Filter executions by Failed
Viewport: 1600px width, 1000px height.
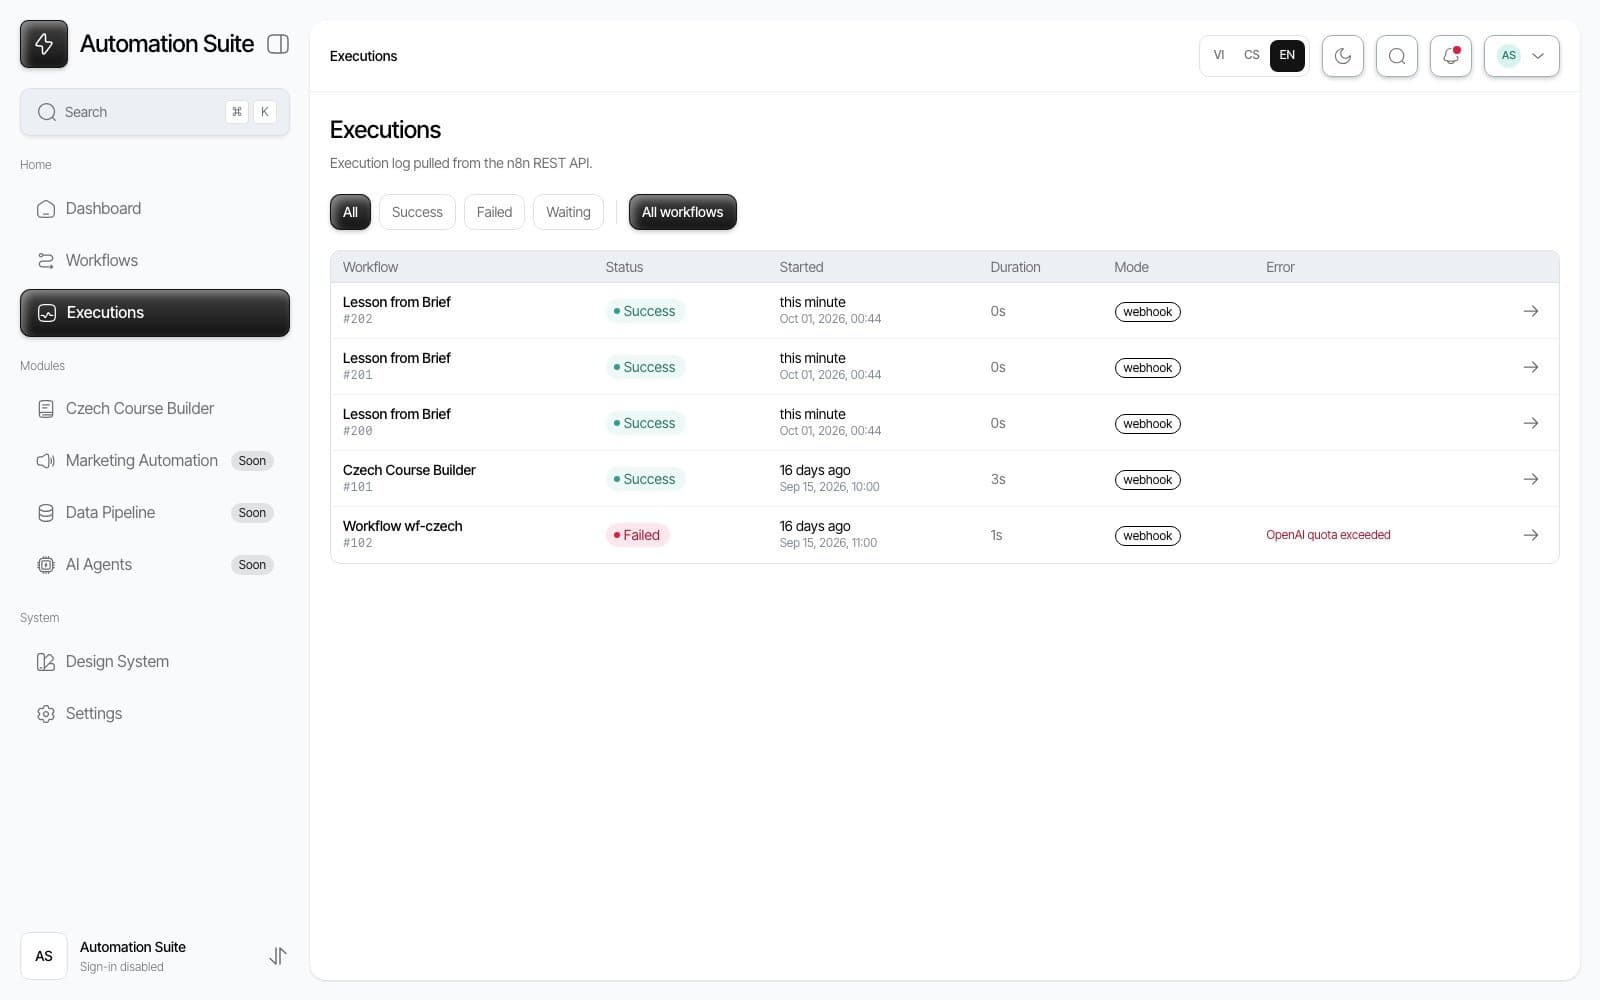pos(494,212)
